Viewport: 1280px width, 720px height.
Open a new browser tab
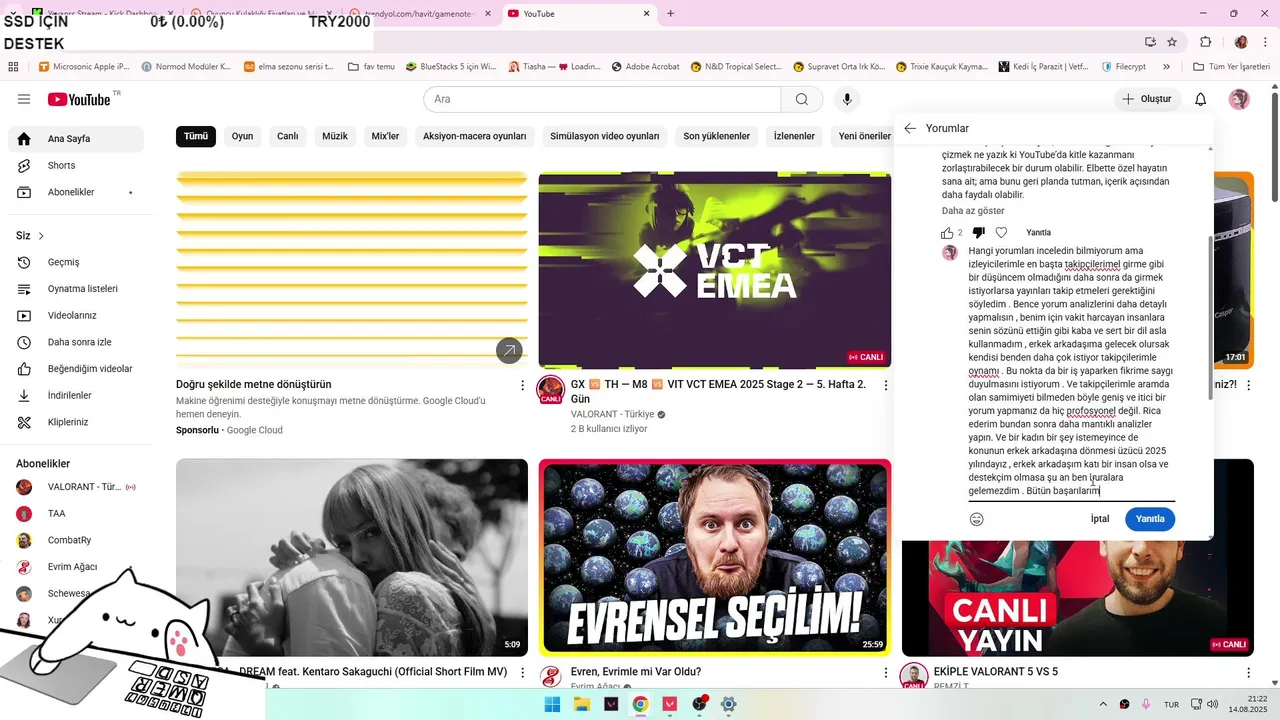point(670,13)
